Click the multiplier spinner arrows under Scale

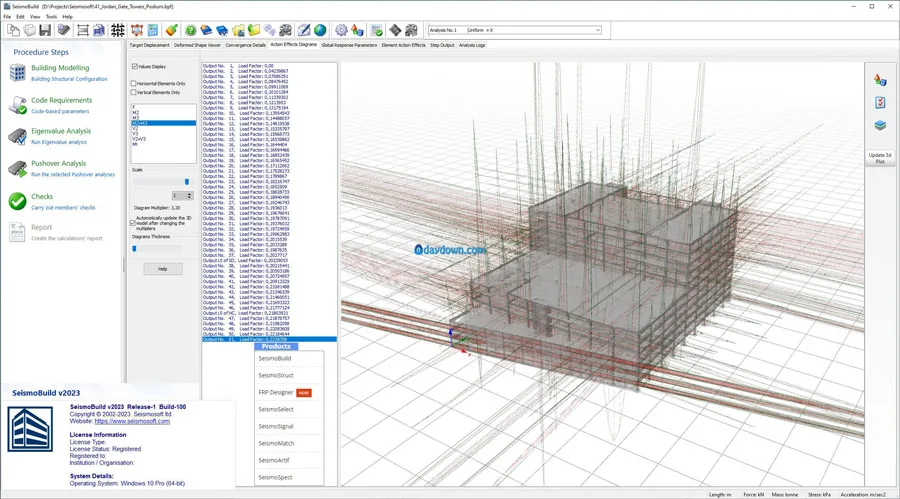tap(189, 196)
